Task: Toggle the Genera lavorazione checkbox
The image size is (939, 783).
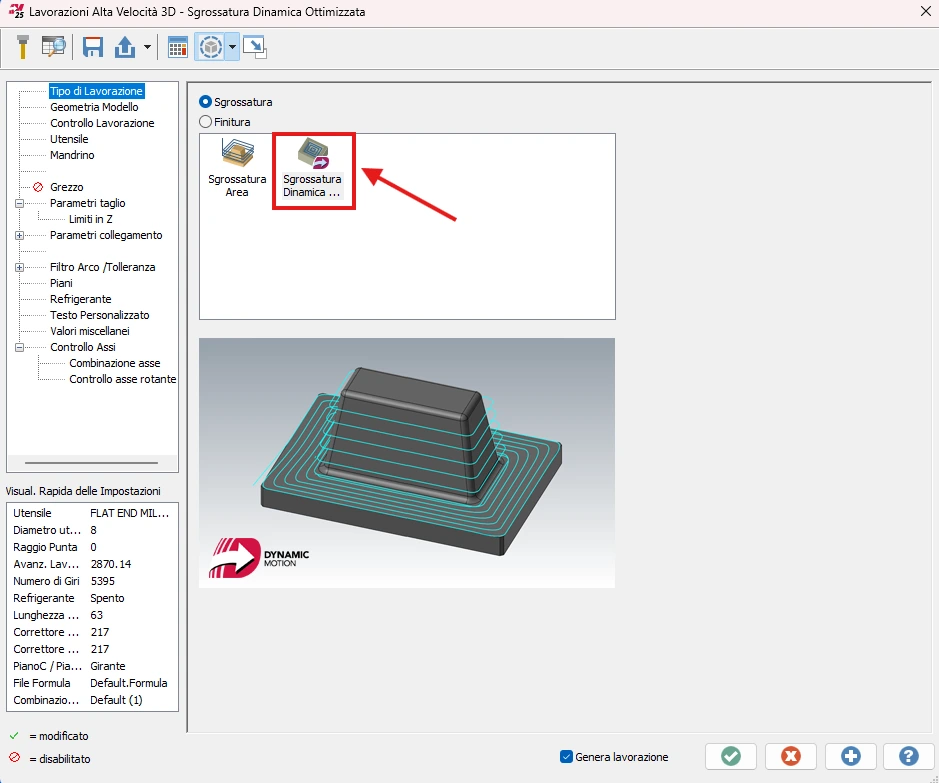Action: [567, 757]
